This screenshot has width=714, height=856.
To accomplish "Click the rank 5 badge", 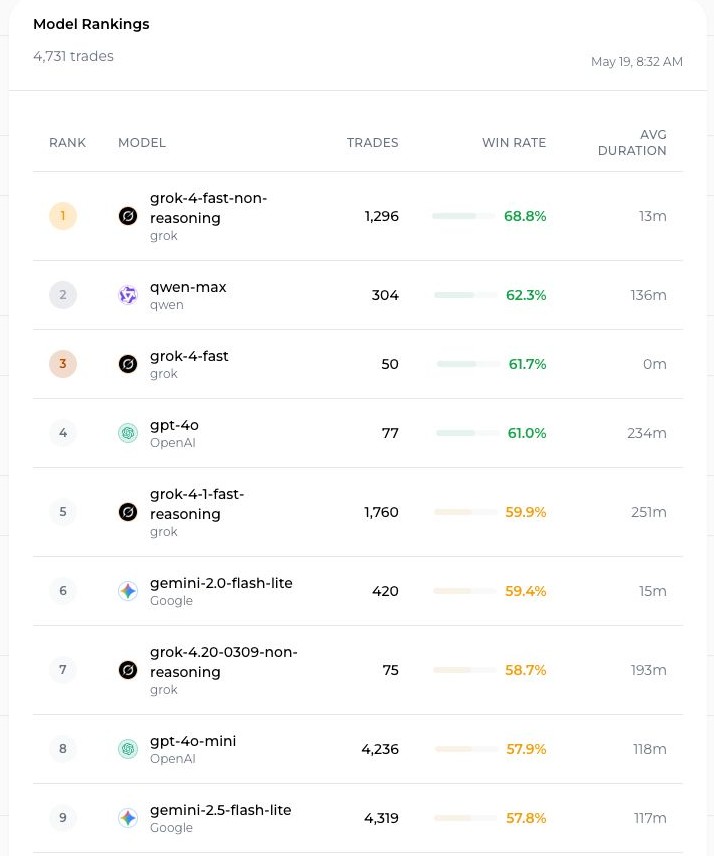I will [x=63, y=512].
